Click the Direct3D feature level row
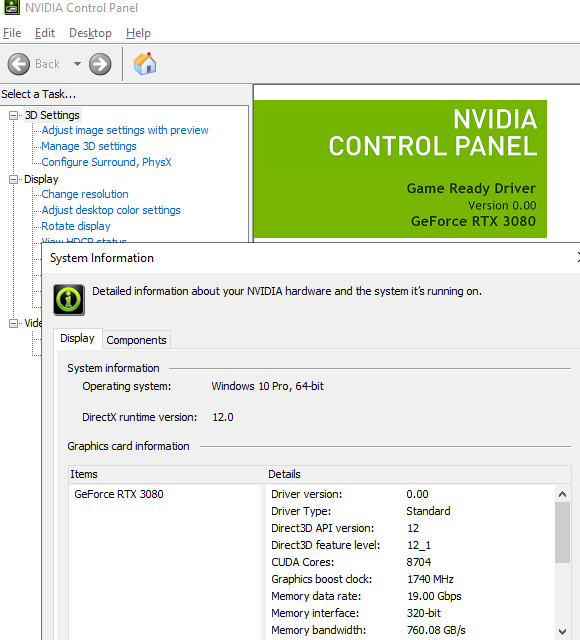 [x=411, y=545]
